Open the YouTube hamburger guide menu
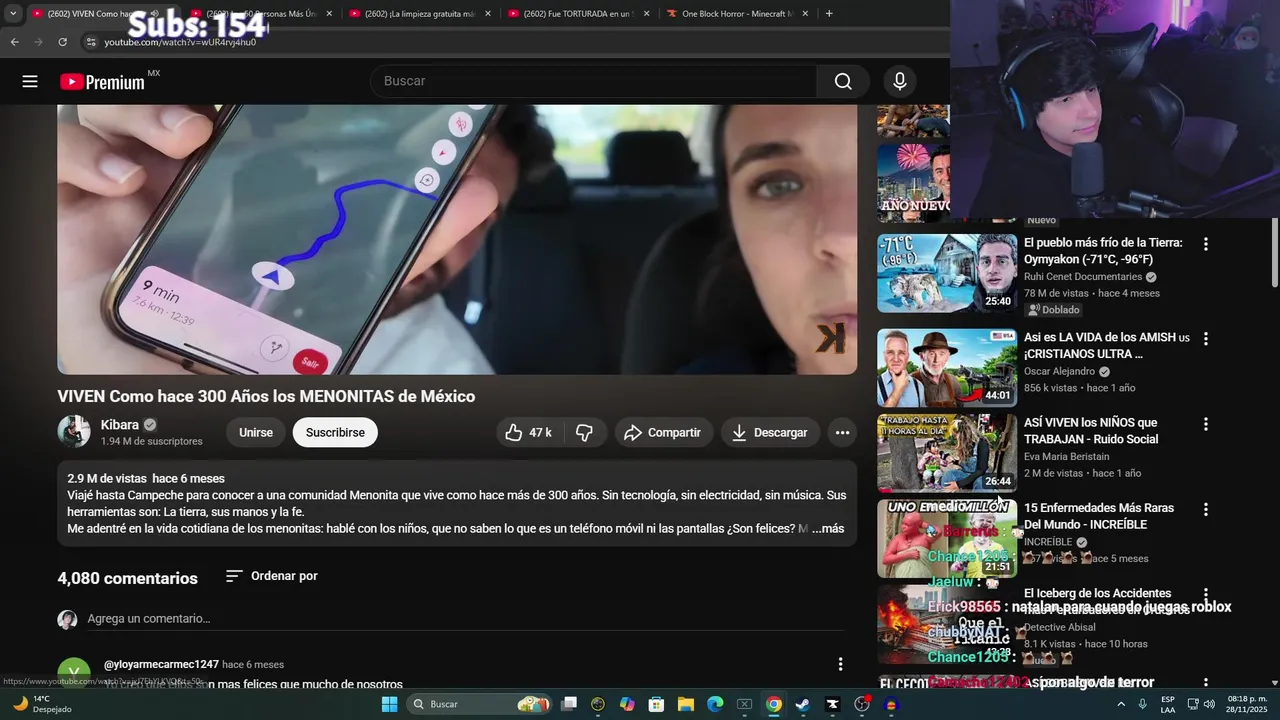1280x720 pixels. pyautogui.click(x=30, y=82)
